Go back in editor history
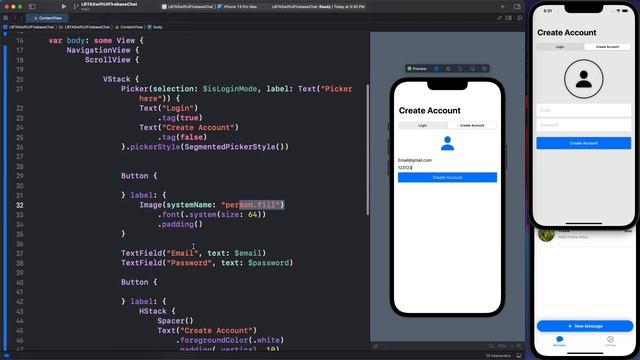The image size is (640, 360). 15,18
